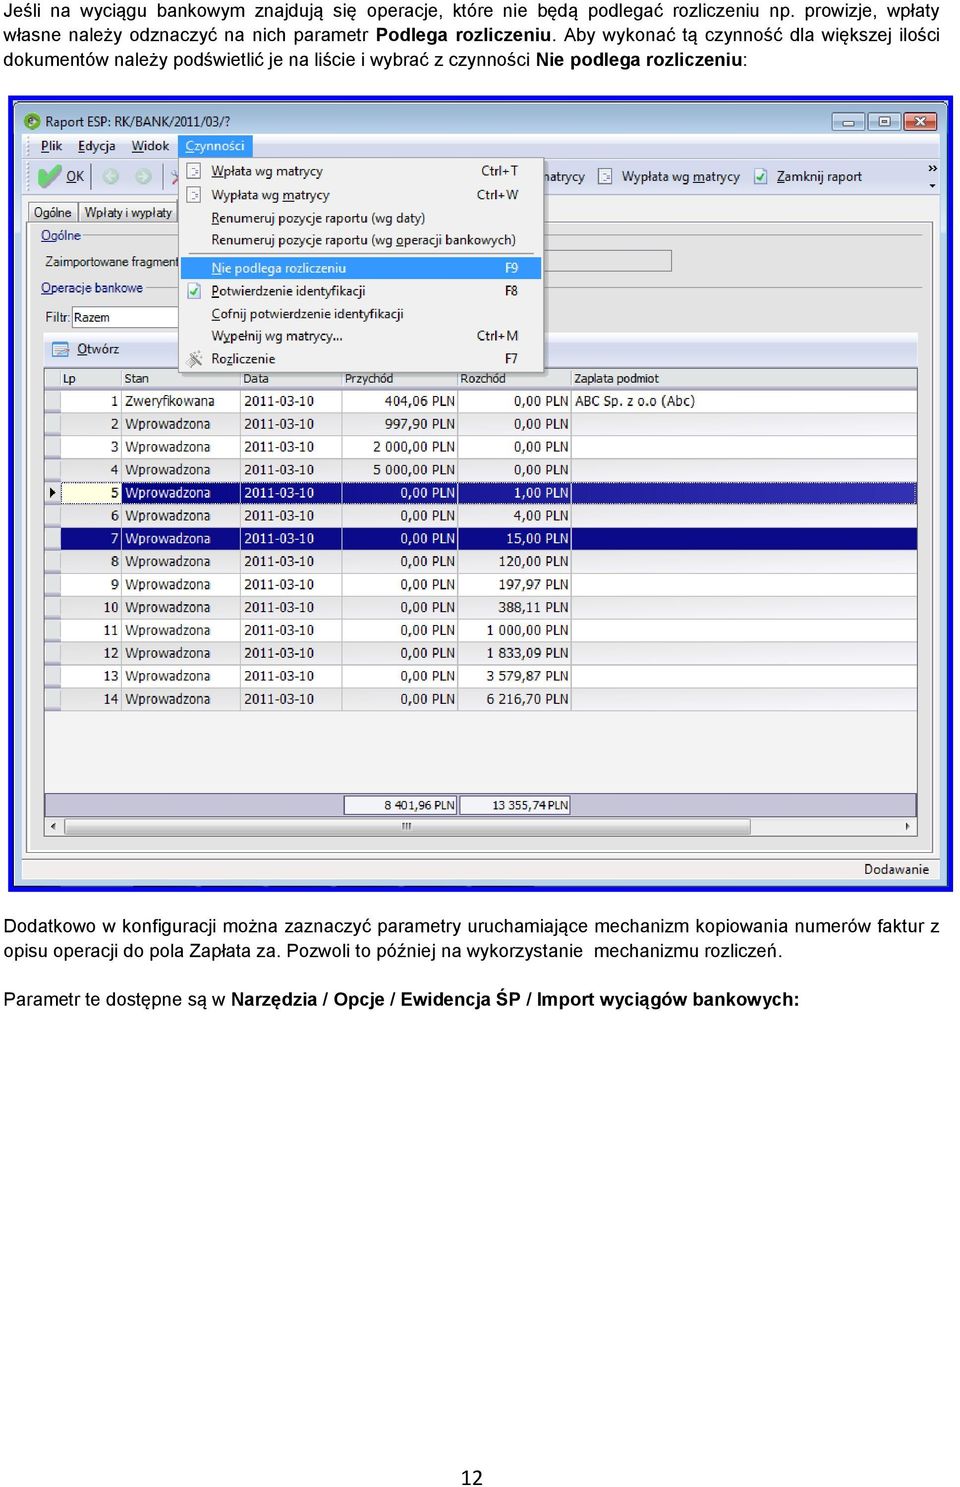Click the current-row arrow indicator on row 5
Screen dimensions: 960x1487
(53, 493)
